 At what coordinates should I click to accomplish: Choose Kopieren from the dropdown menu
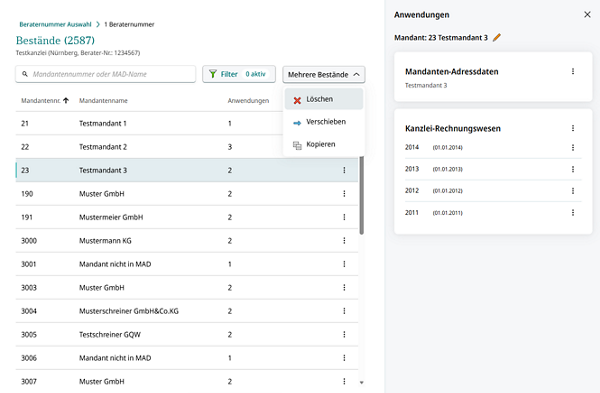coord(324,144)
